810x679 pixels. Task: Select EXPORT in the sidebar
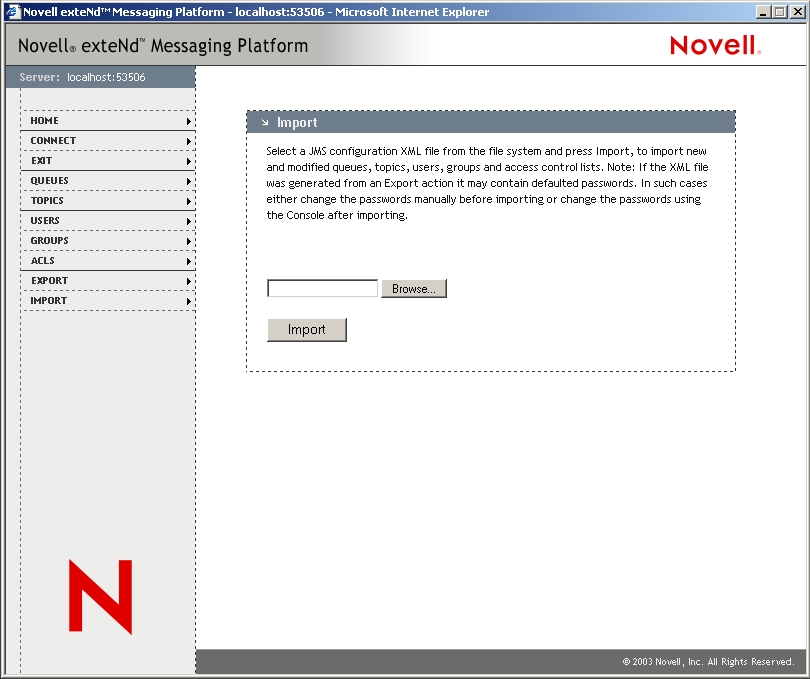coord(108,281)
